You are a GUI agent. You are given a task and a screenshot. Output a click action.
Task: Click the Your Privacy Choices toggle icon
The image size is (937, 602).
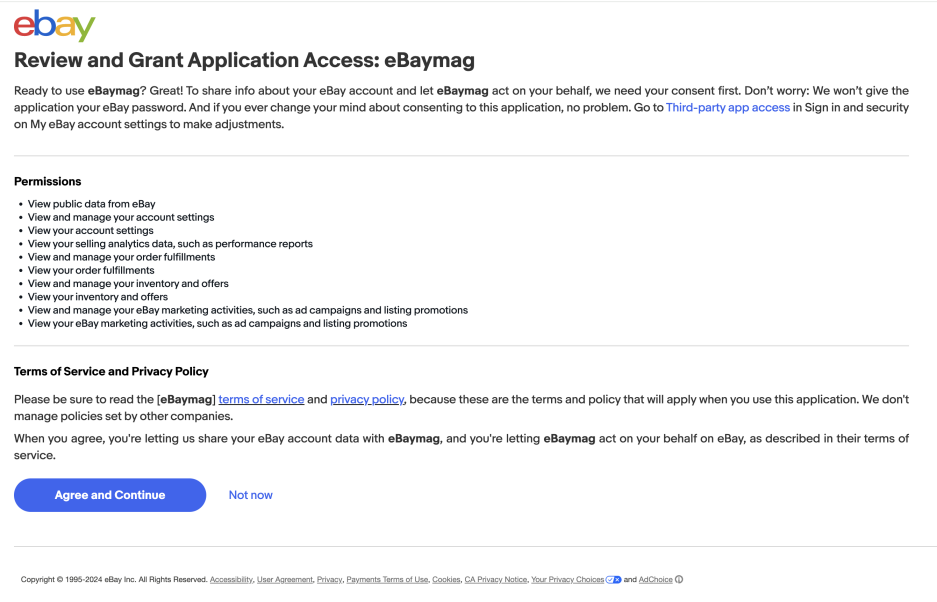click(x=611, y=579)
